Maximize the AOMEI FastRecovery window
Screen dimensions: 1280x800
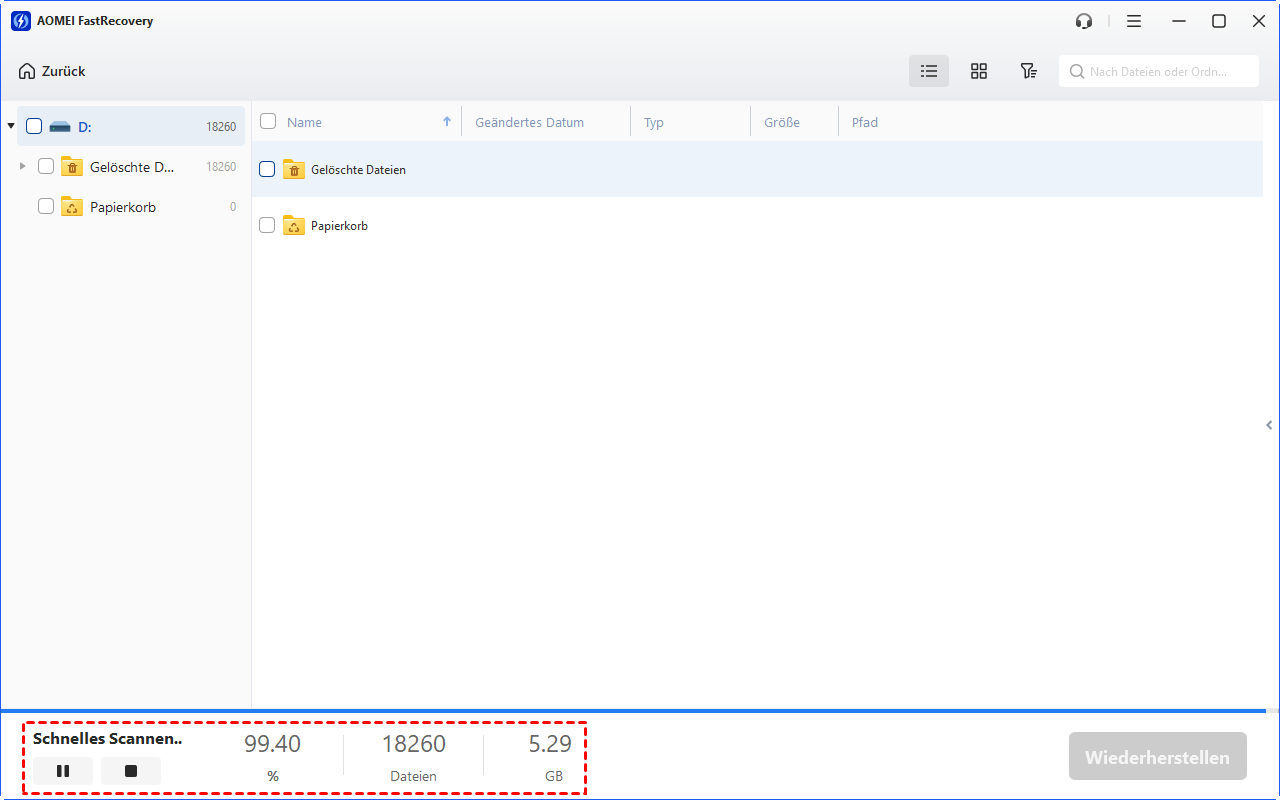click(1219, 21)
